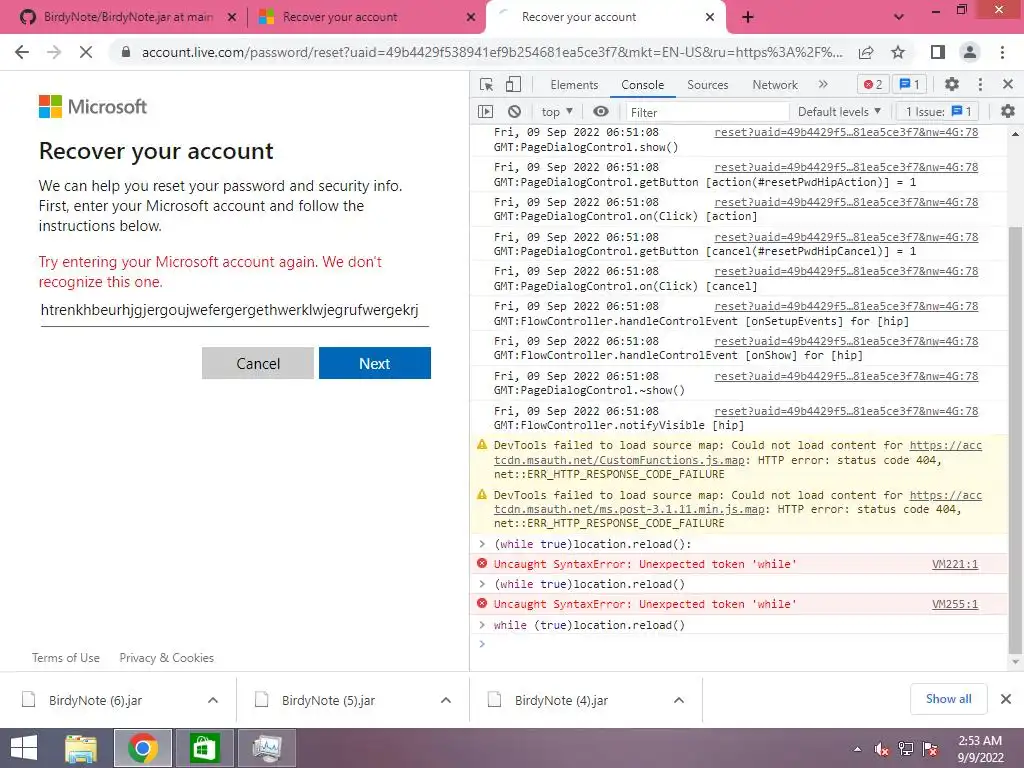This screenshot has width=1024, height=768.
Task: Click the muted volume tray icon
Action: point(882,749)
